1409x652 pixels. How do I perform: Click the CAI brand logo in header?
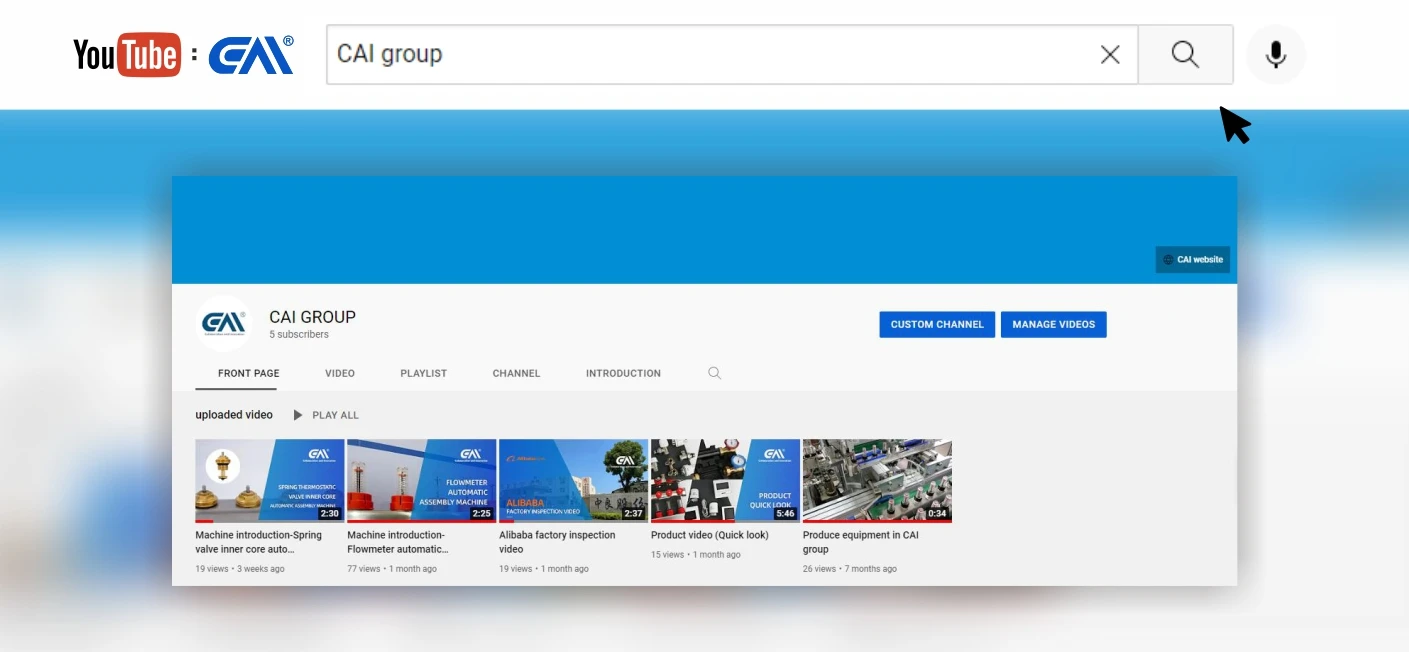point(250,56)
